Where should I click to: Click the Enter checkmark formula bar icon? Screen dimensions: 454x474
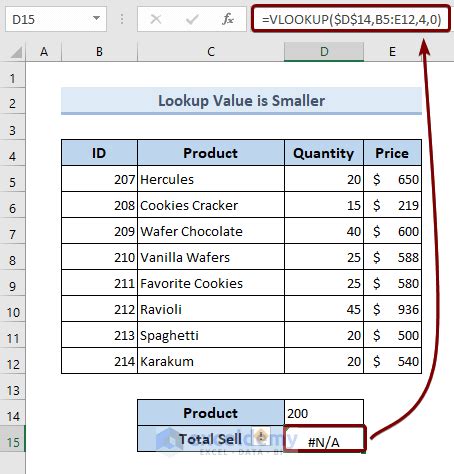[192, 19]
